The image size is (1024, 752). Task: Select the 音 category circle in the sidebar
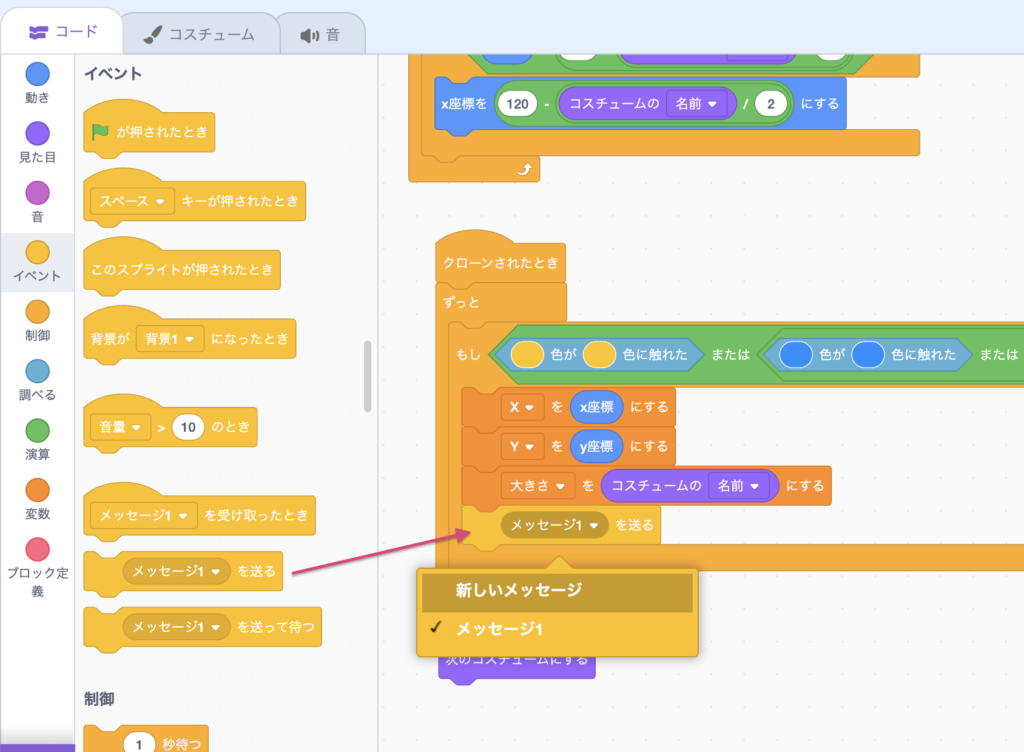(37, 193)
